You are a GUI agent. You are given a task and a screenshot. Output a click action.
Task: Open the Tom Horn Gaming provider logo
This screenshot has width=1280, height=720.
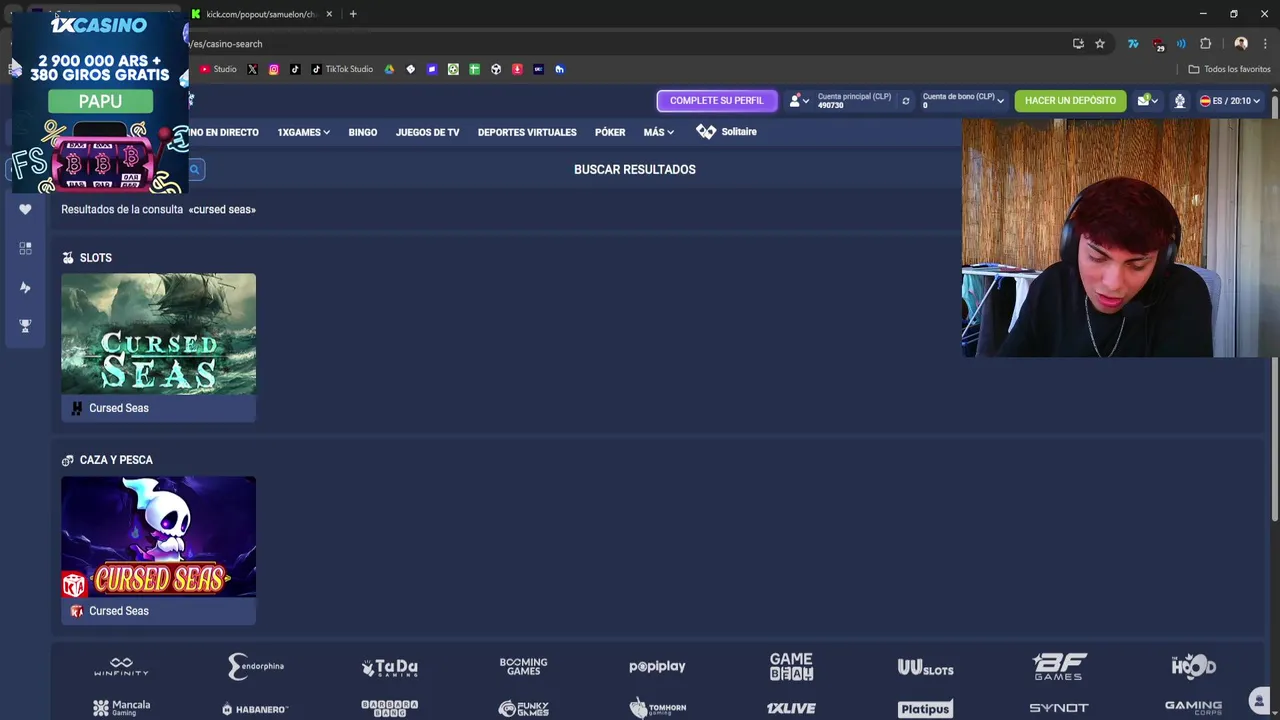point(657,708)
